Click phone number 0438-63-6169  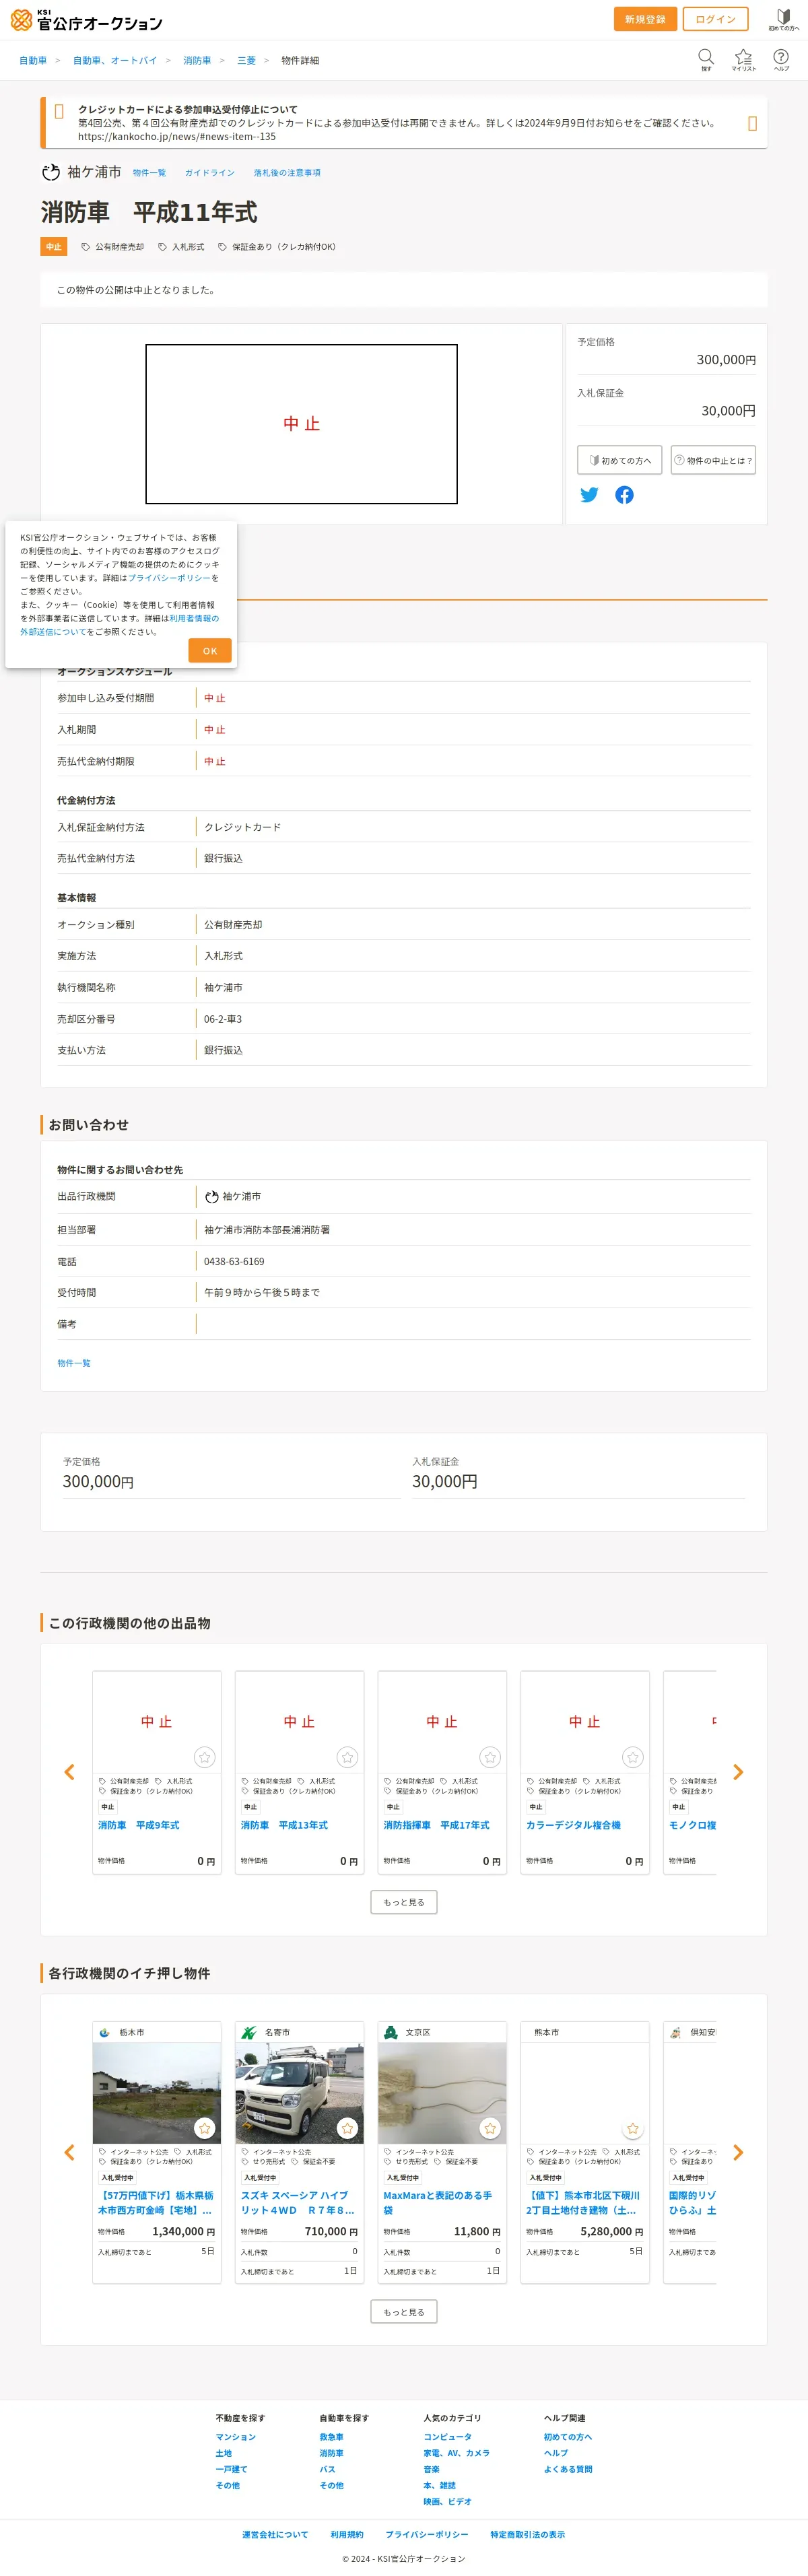click(234, 1262)
